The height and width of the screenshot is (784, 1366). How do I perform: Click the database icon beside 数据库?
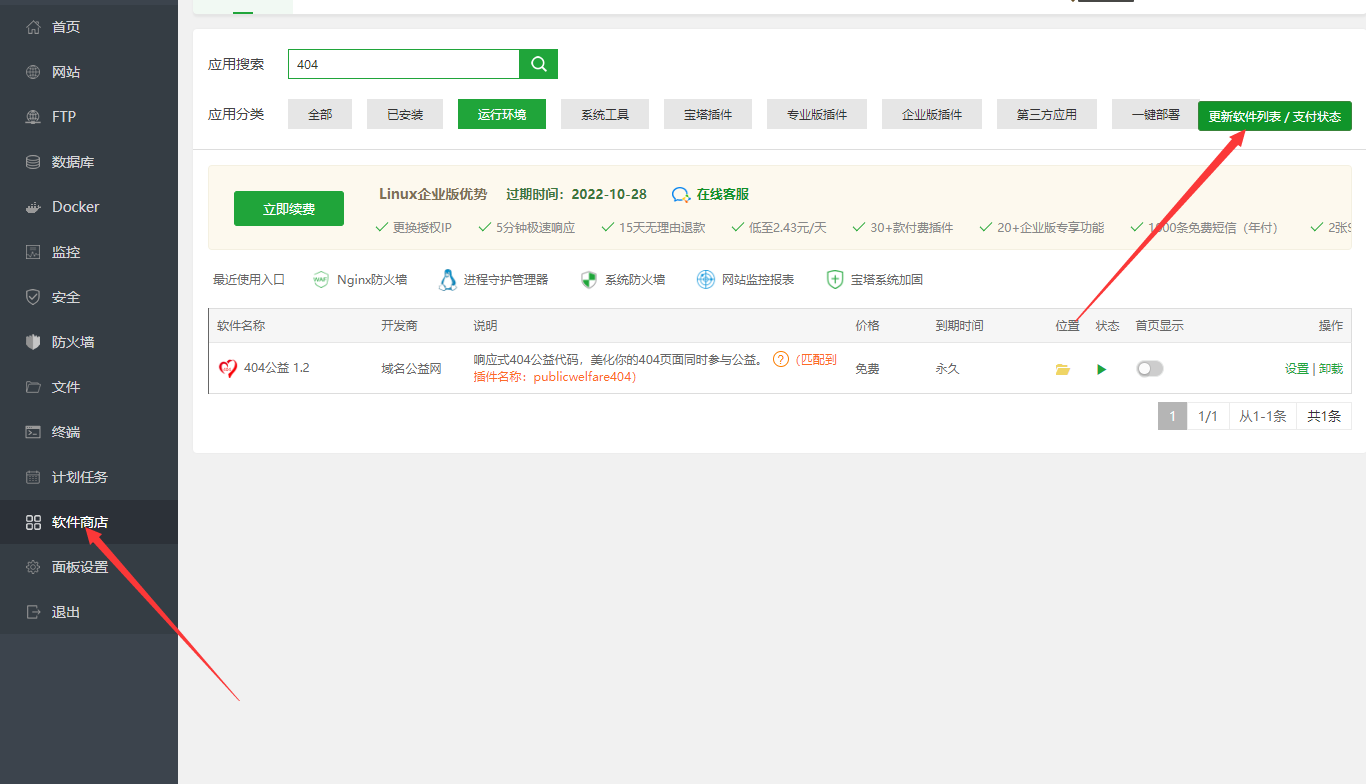pyautogui.click(x=33, y=162)
